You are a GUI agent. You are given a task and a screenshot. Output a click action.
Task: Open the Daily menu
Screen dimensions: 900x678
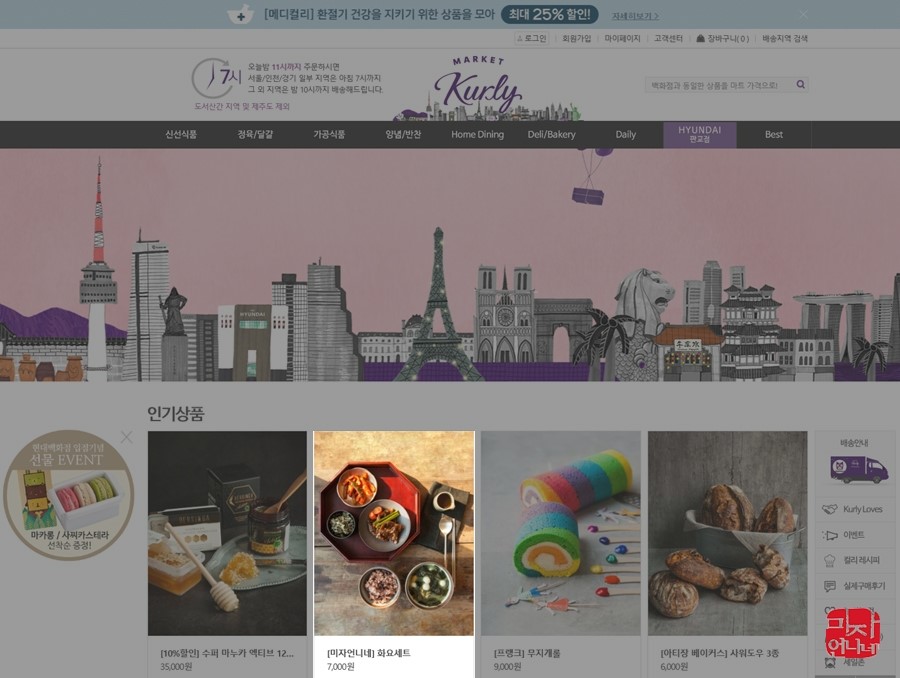click(626, 134)
